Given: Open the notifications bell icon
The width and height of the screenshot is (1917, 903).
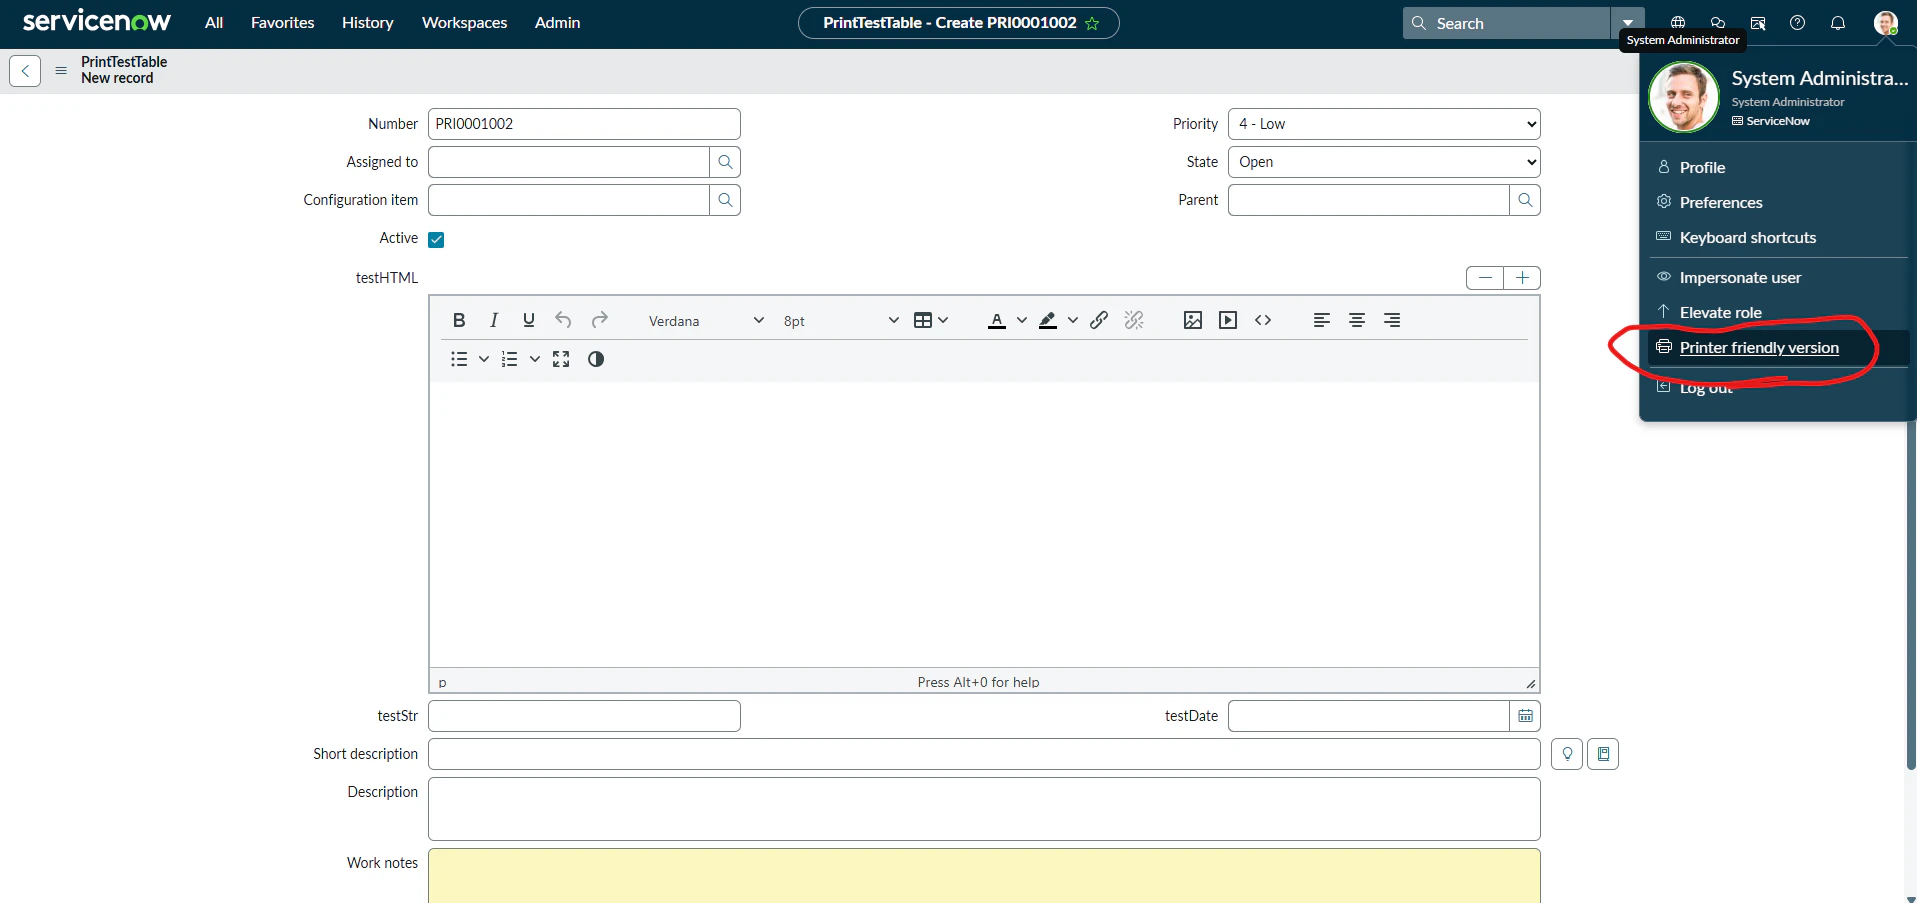Looking at the screenshot, I should (1838, 23).
